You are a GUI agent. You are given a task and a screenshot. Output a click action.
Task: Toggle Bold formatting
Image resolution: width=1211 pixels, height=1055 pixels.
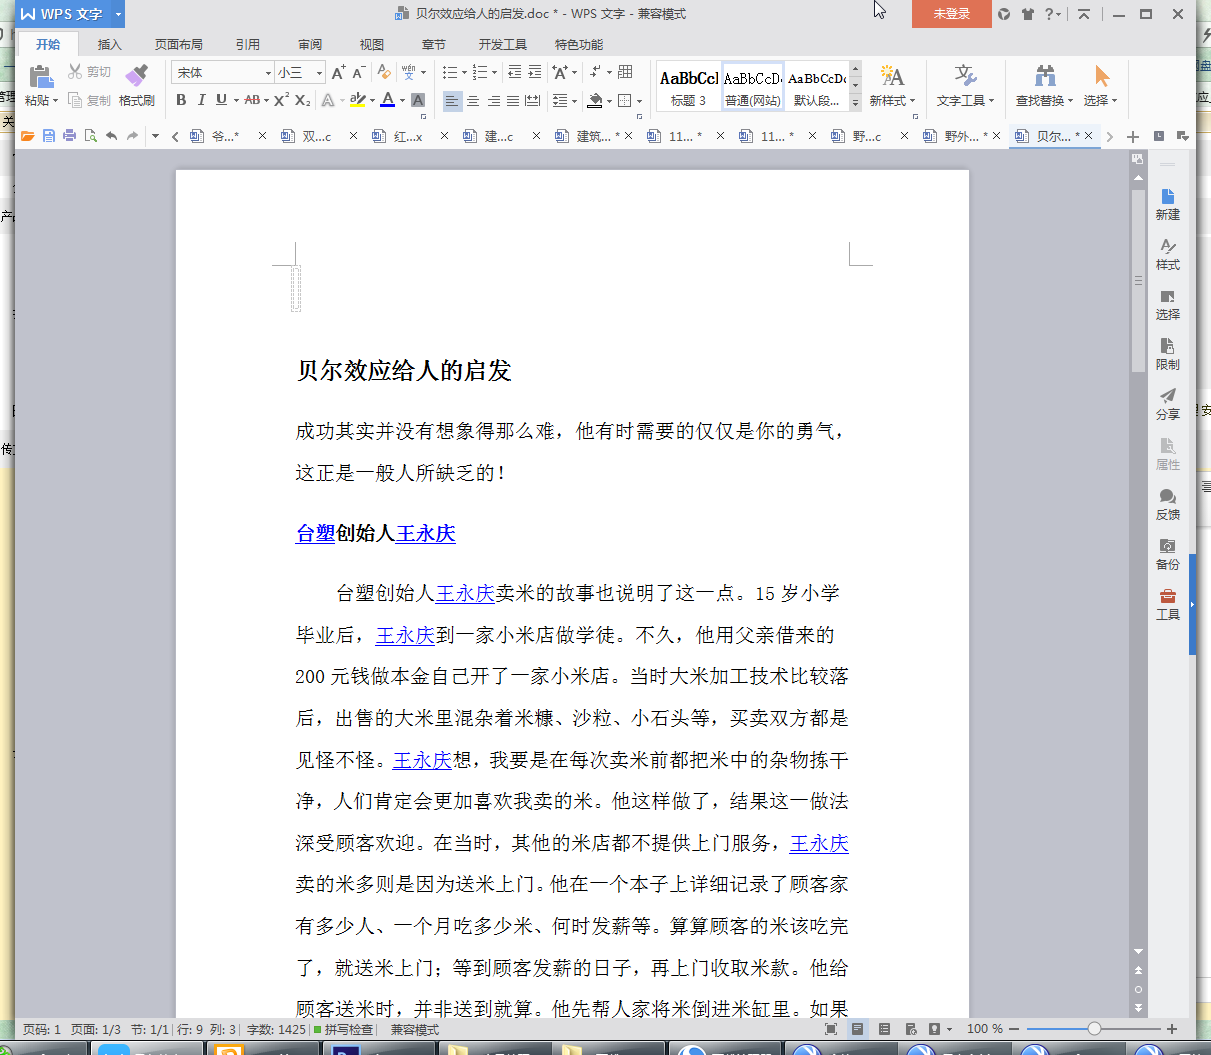181,100
